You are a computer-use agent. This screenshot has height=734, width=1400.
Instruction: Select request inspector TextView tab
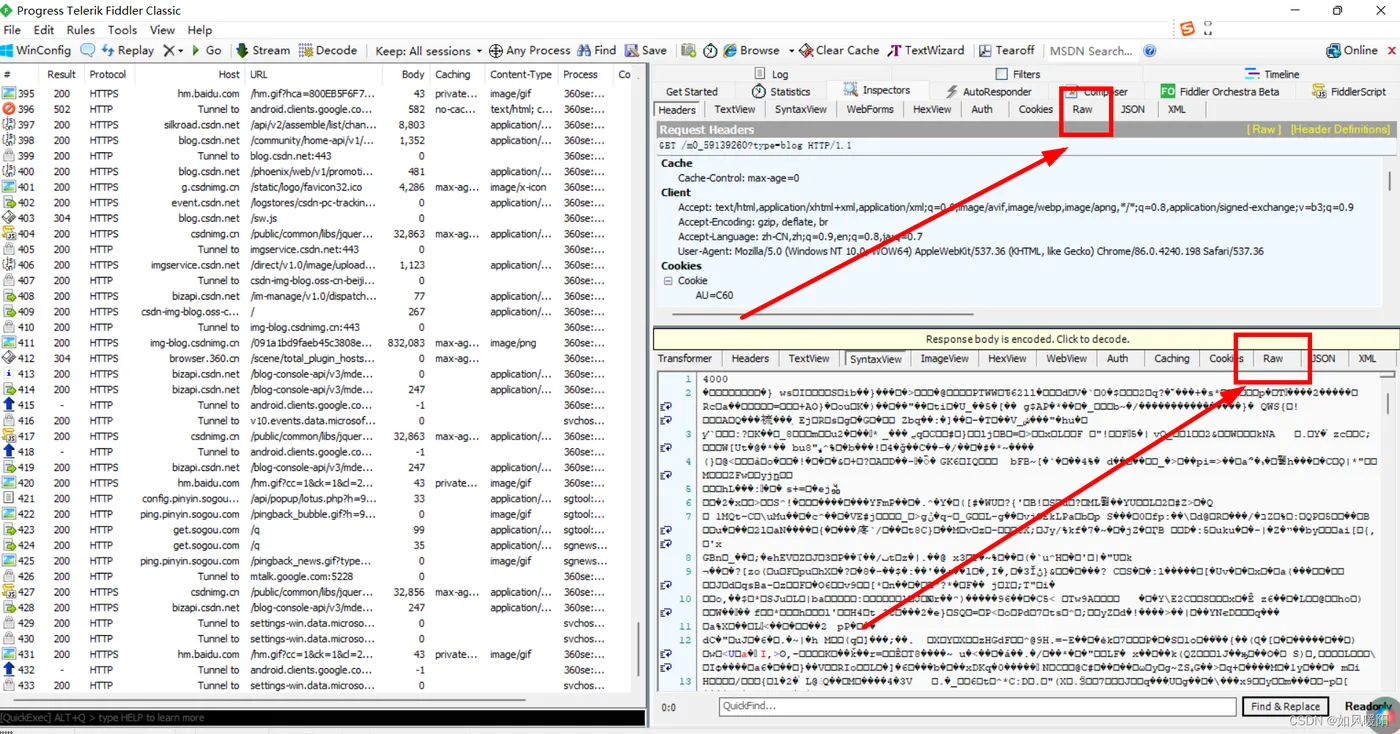point(735,109)
